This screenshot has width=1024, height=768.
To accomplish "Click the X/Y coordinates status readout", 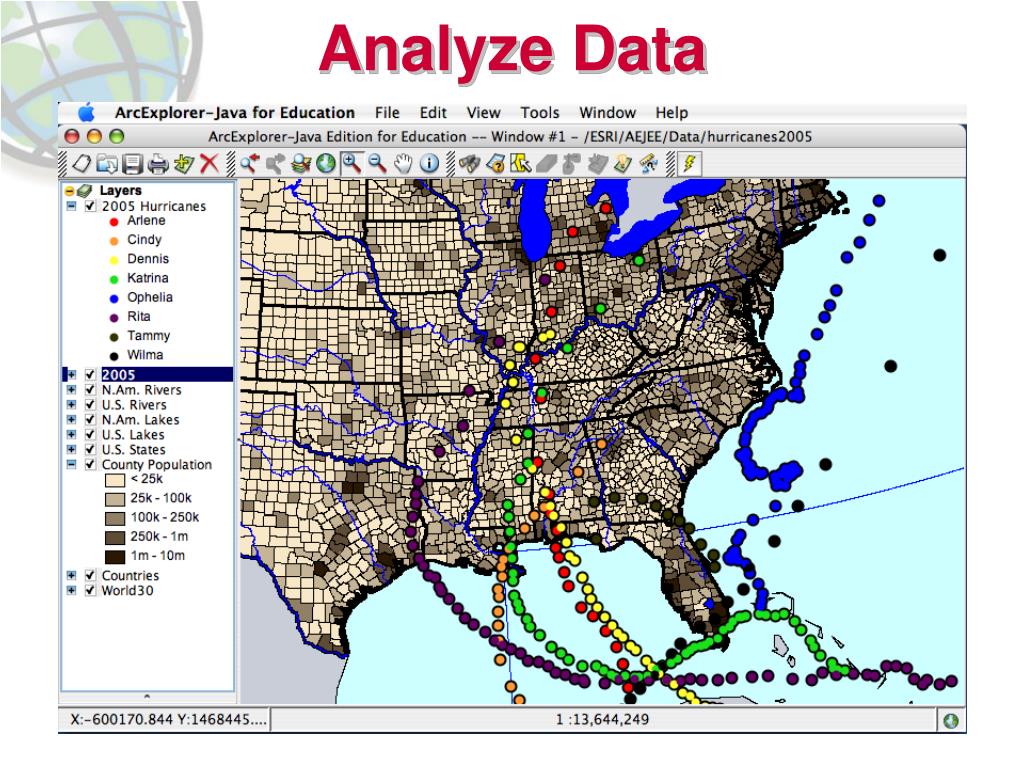I will point(164,720).
